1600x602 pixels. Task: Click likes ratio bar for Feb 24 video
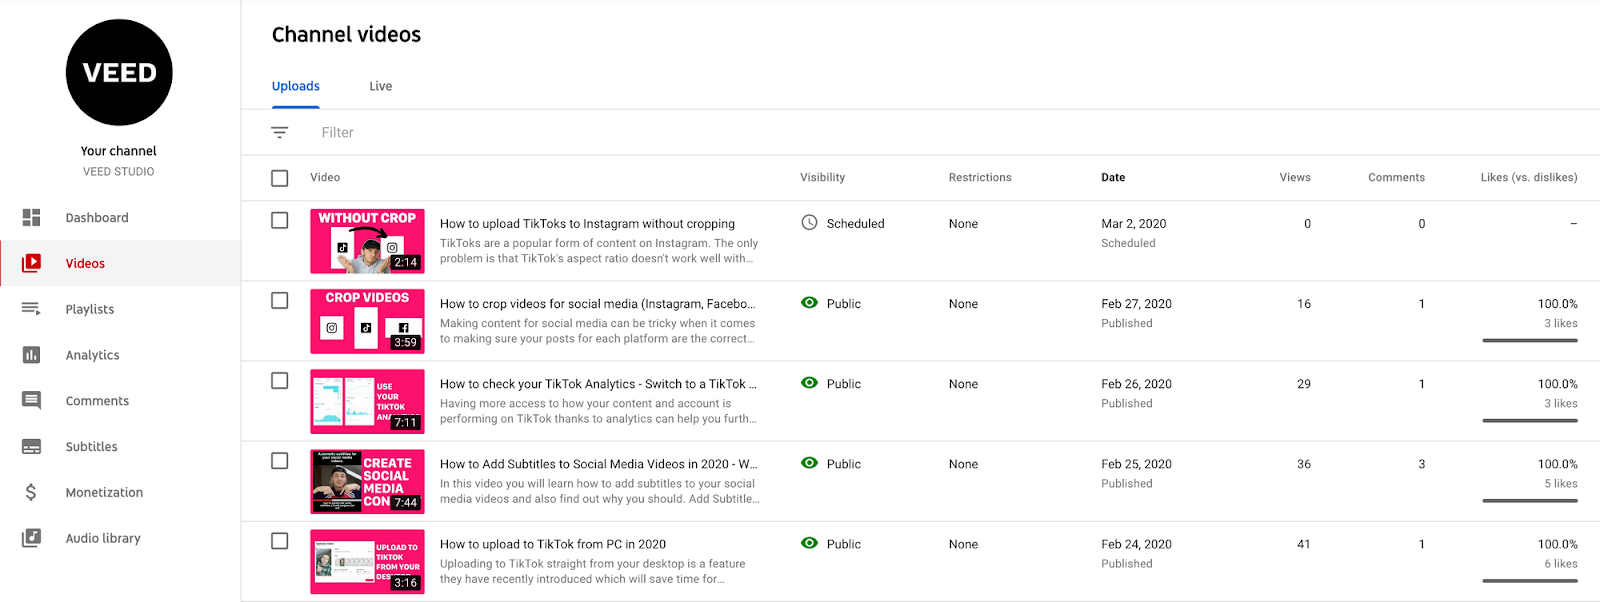(1530, 581)
